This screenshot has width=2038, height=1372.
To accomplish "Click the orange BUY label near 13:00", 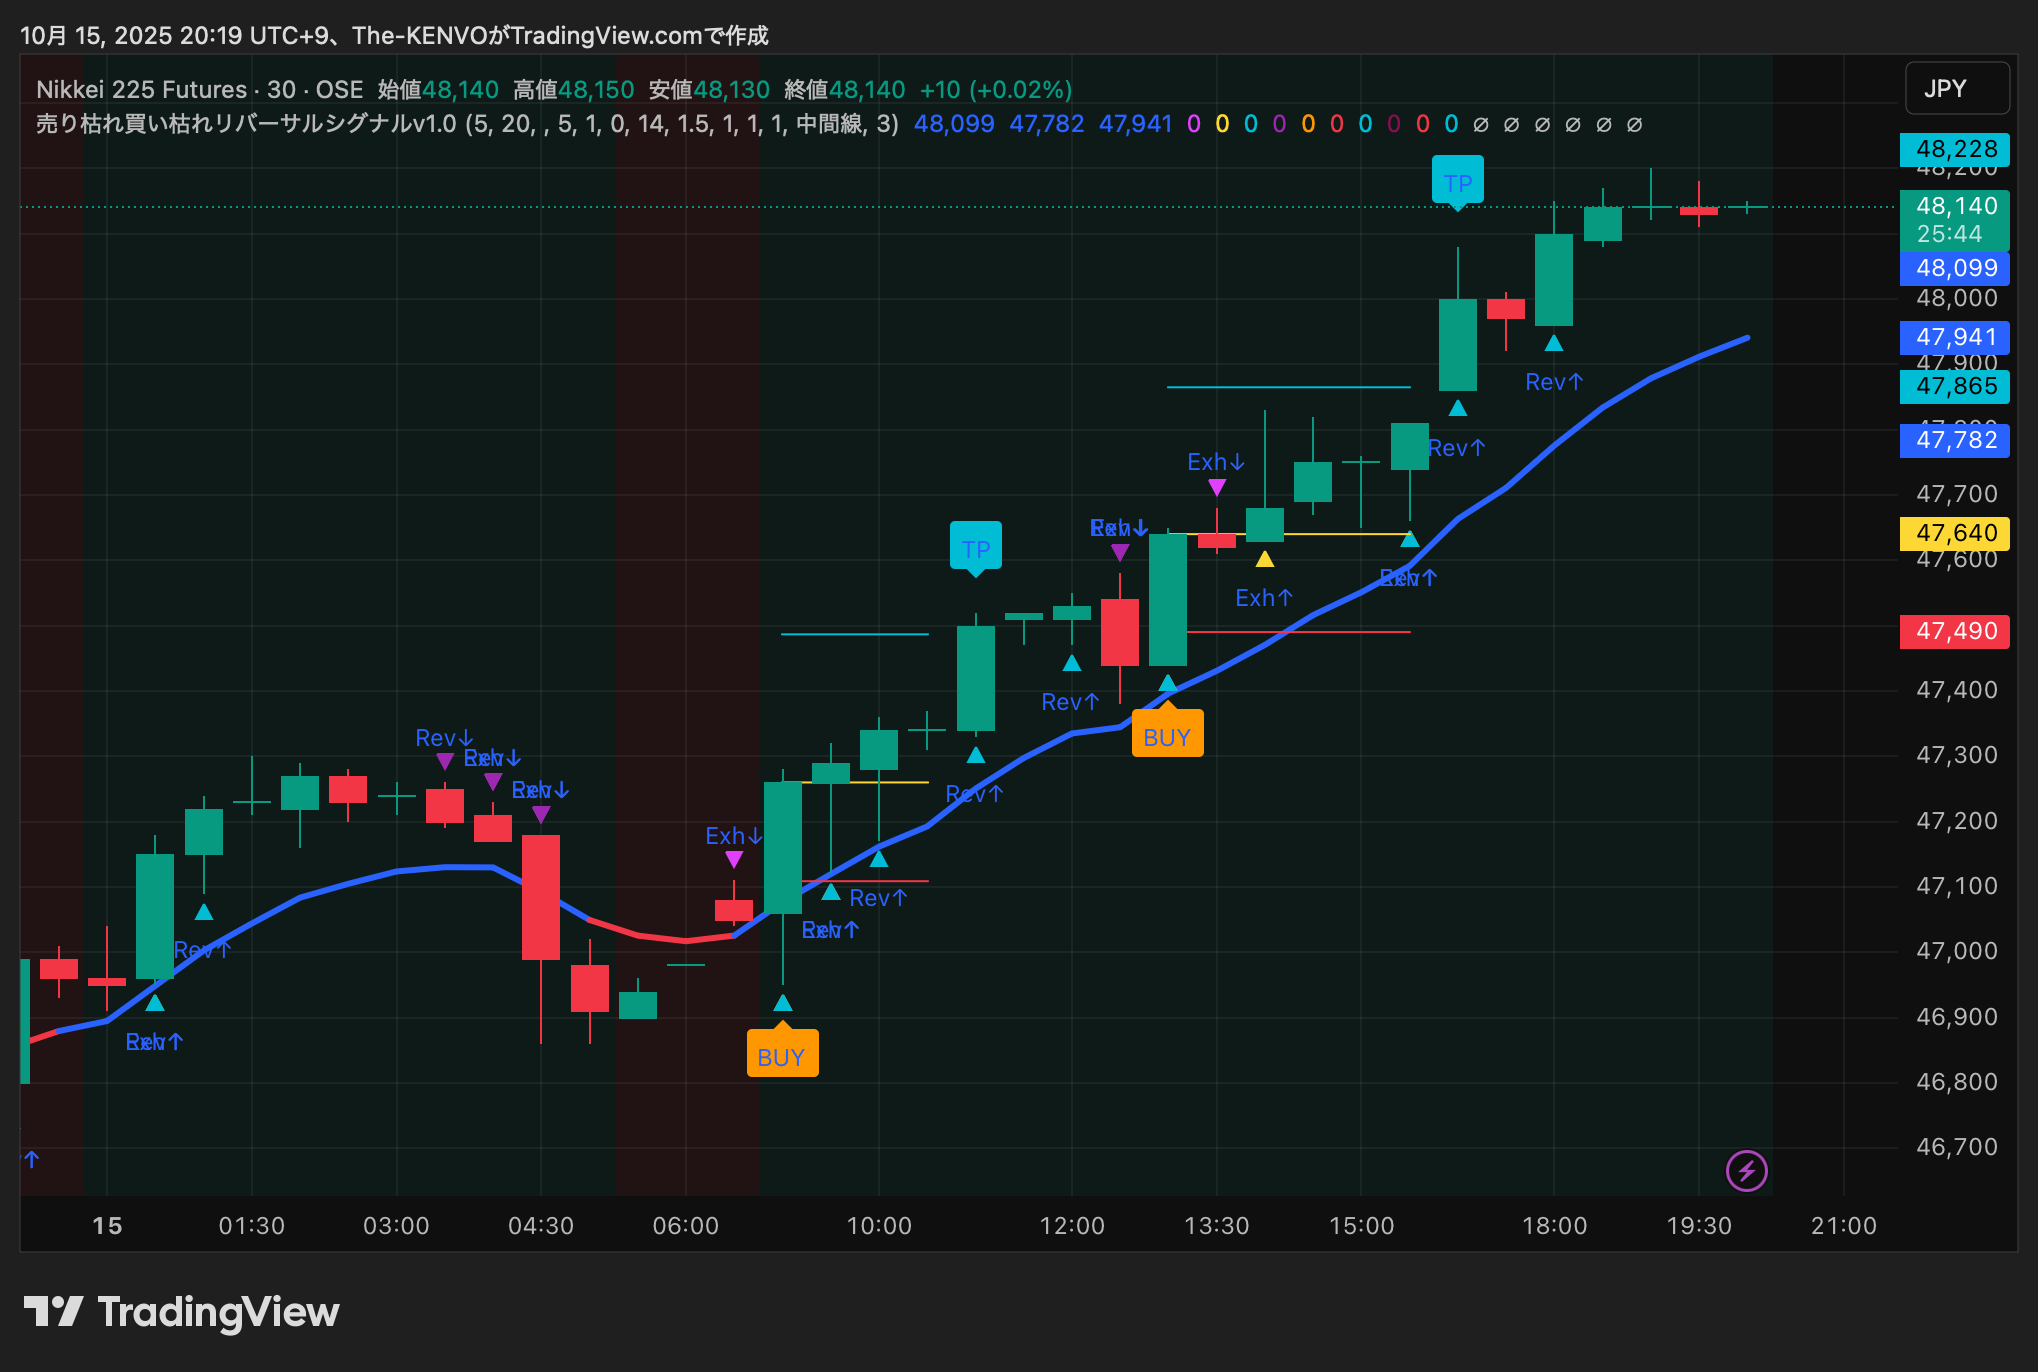I will tap(1167, 737).
